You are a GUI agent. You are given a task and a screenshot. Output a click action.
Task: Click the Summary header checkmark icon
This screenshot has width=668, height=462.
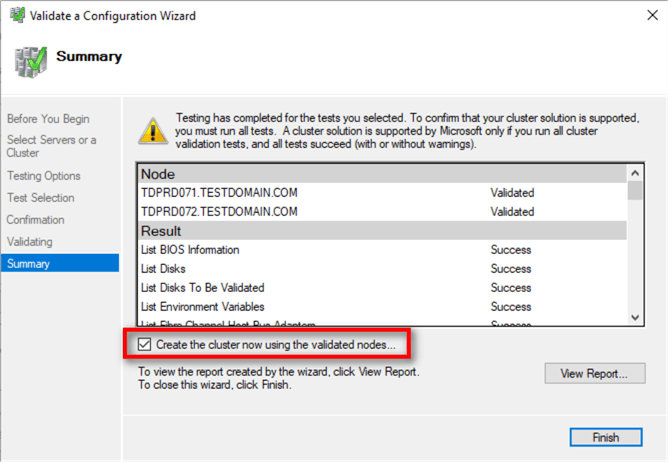(x=28, y=60)
